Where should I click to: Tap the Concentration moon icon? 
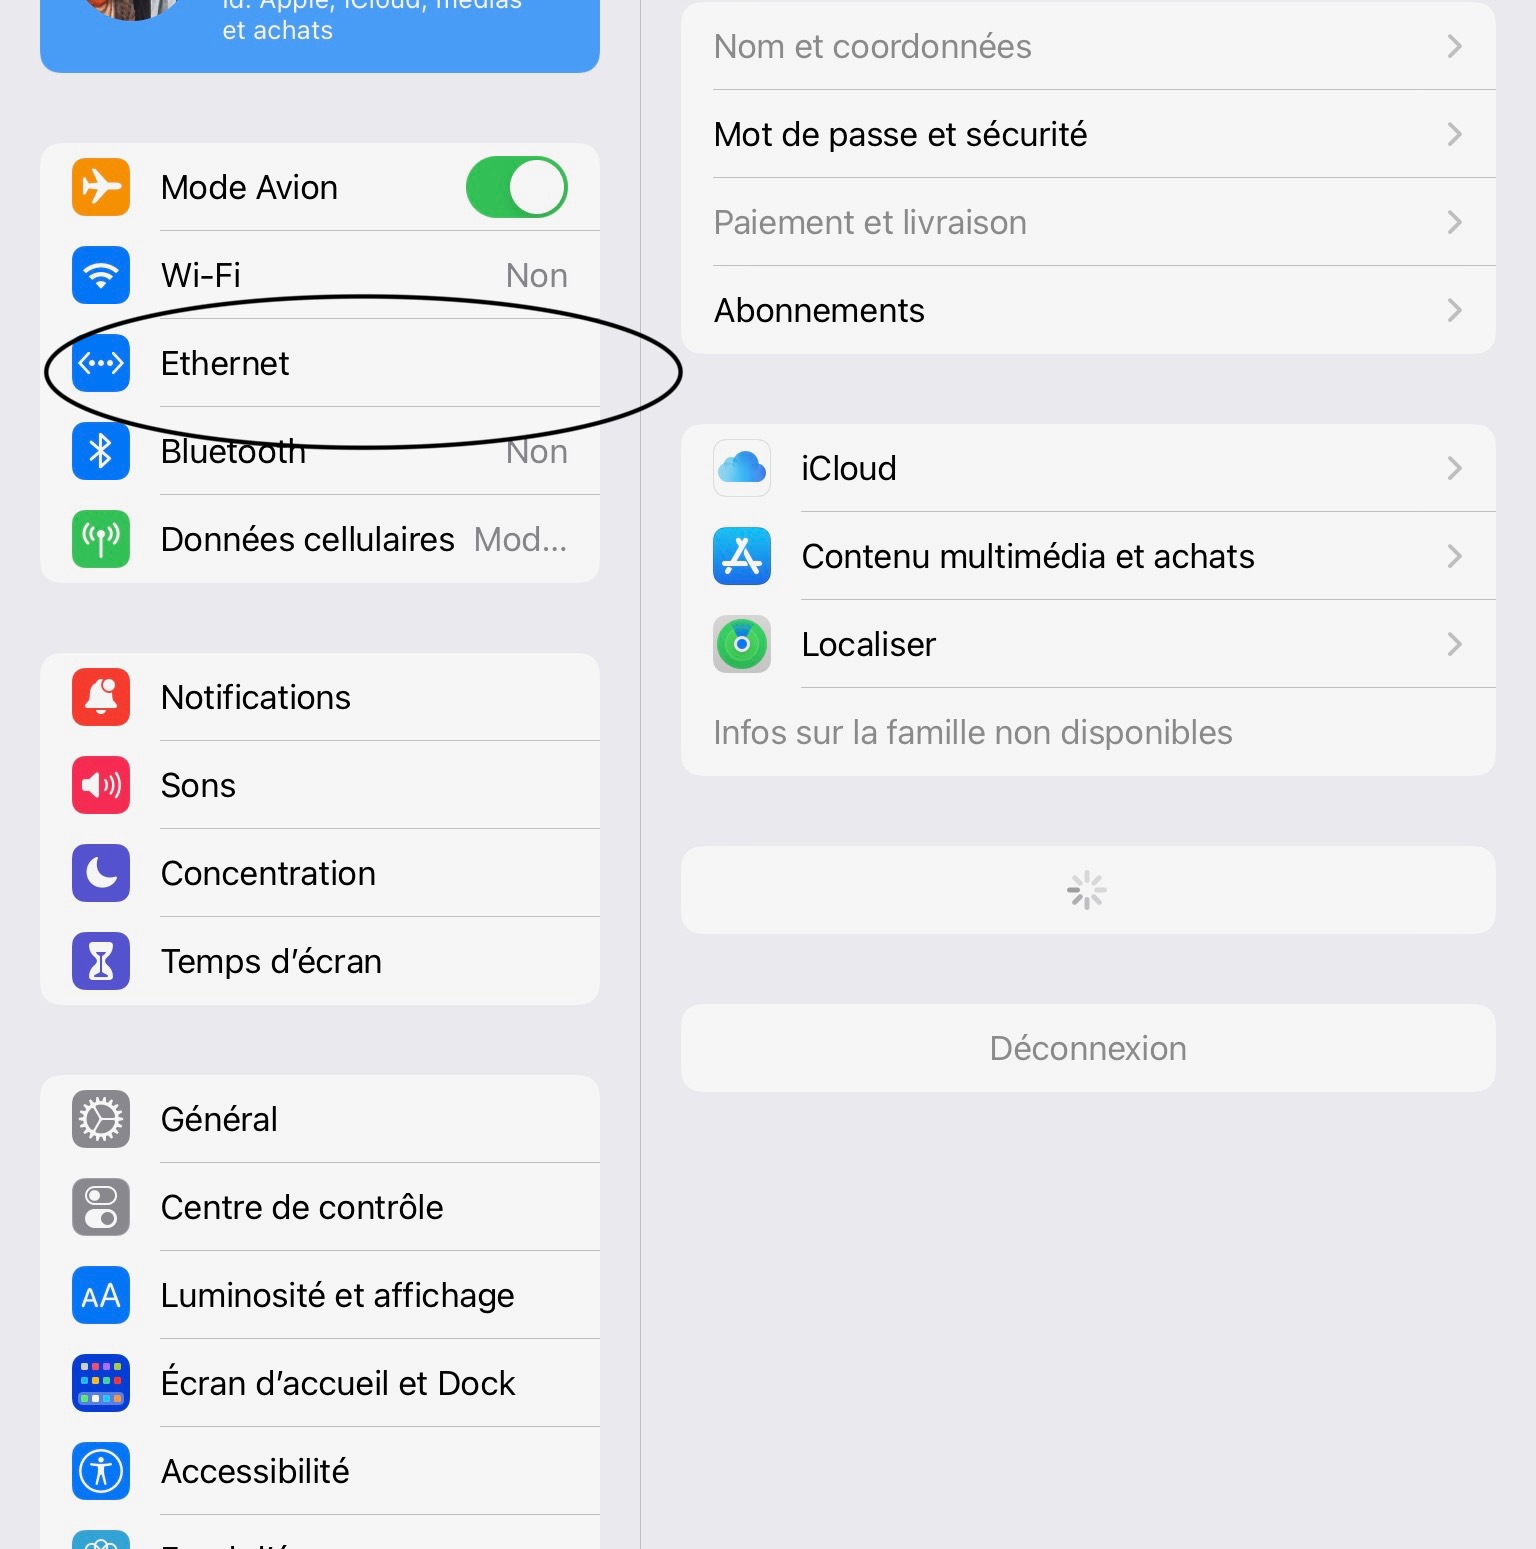(101, 873)
